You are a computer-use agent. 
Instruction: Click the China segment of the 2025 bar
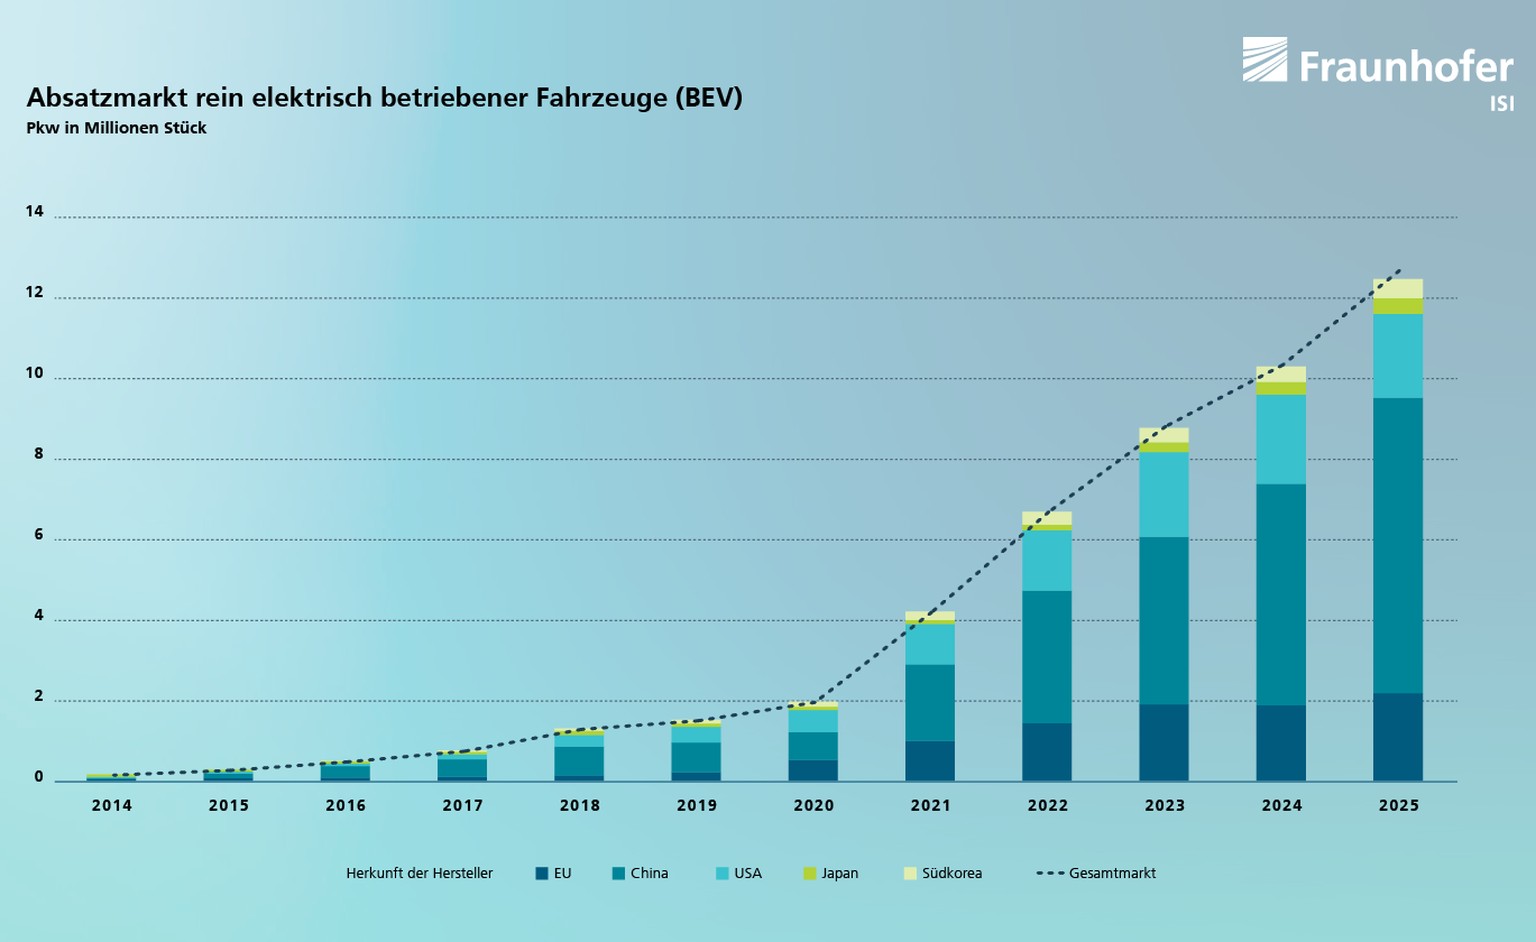point(1397,545)
